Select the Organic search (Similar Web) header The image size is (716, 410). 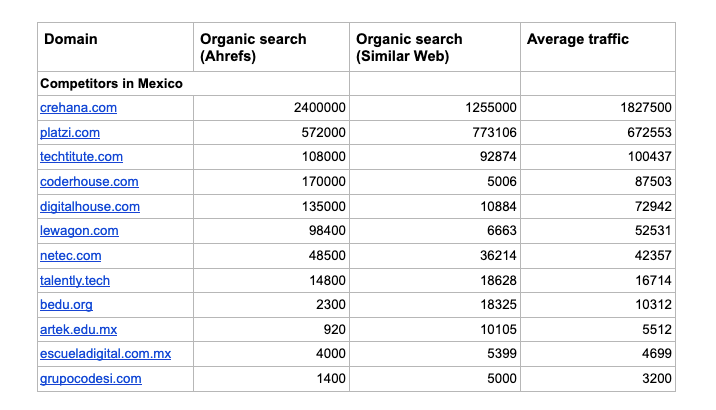[x=409, y=48]
